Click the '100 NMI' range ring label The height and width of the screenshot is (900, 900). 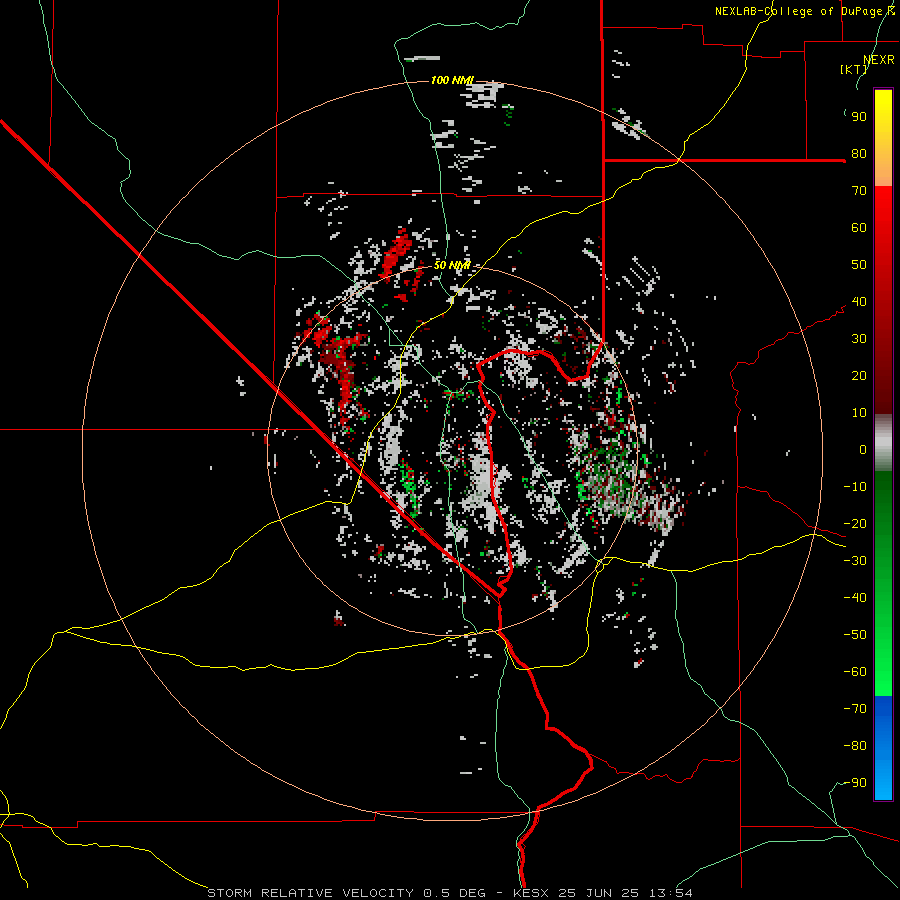point(452,80)
